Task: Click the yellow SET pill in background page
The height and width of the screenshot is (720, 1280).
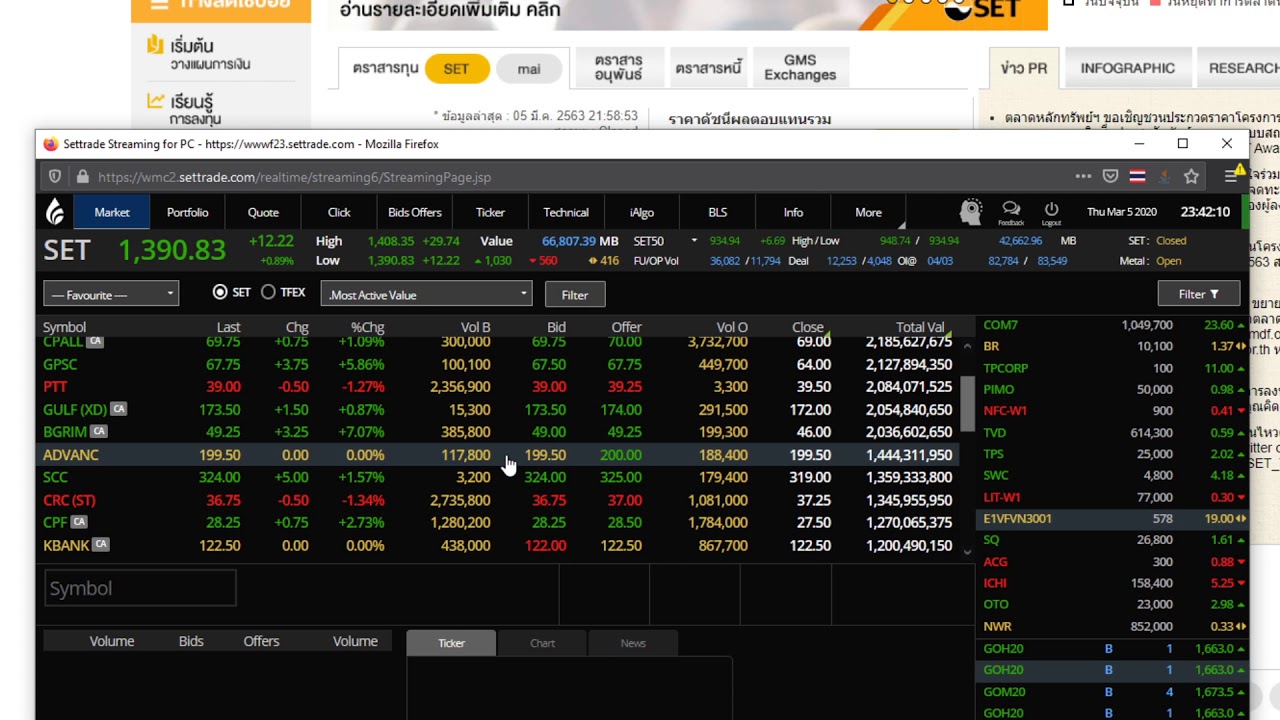Action: click(x=456, y=68)
